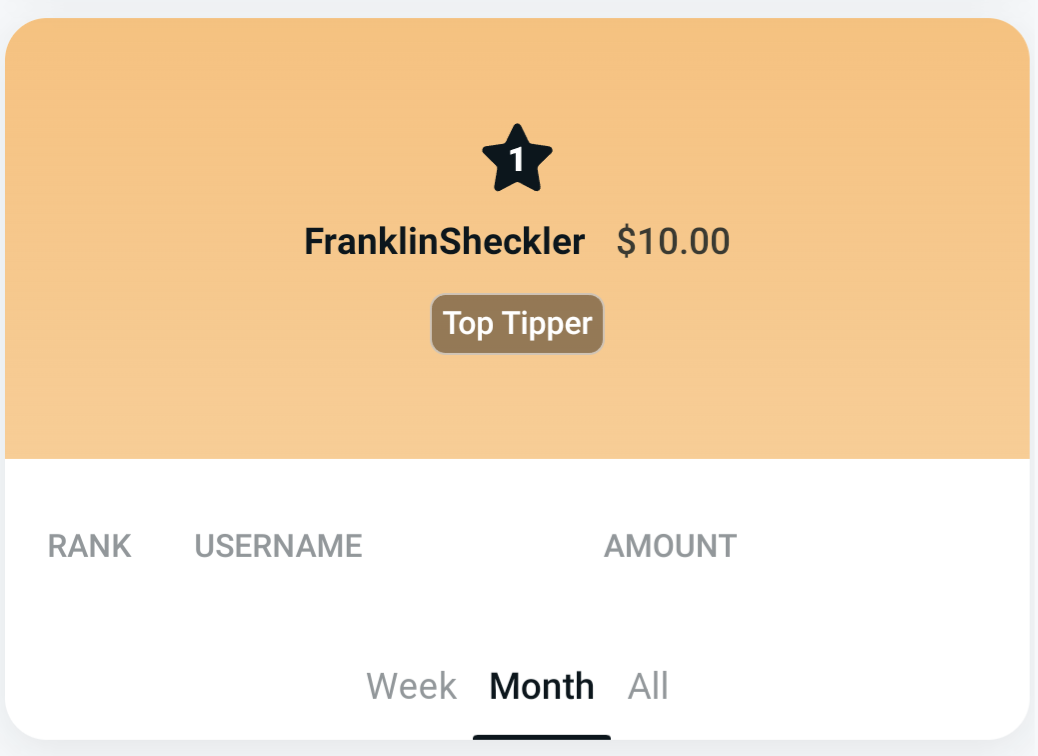Click the Franklin part of the username
The width and height of the screenshot is (1038, 756).
pos(371,241)
